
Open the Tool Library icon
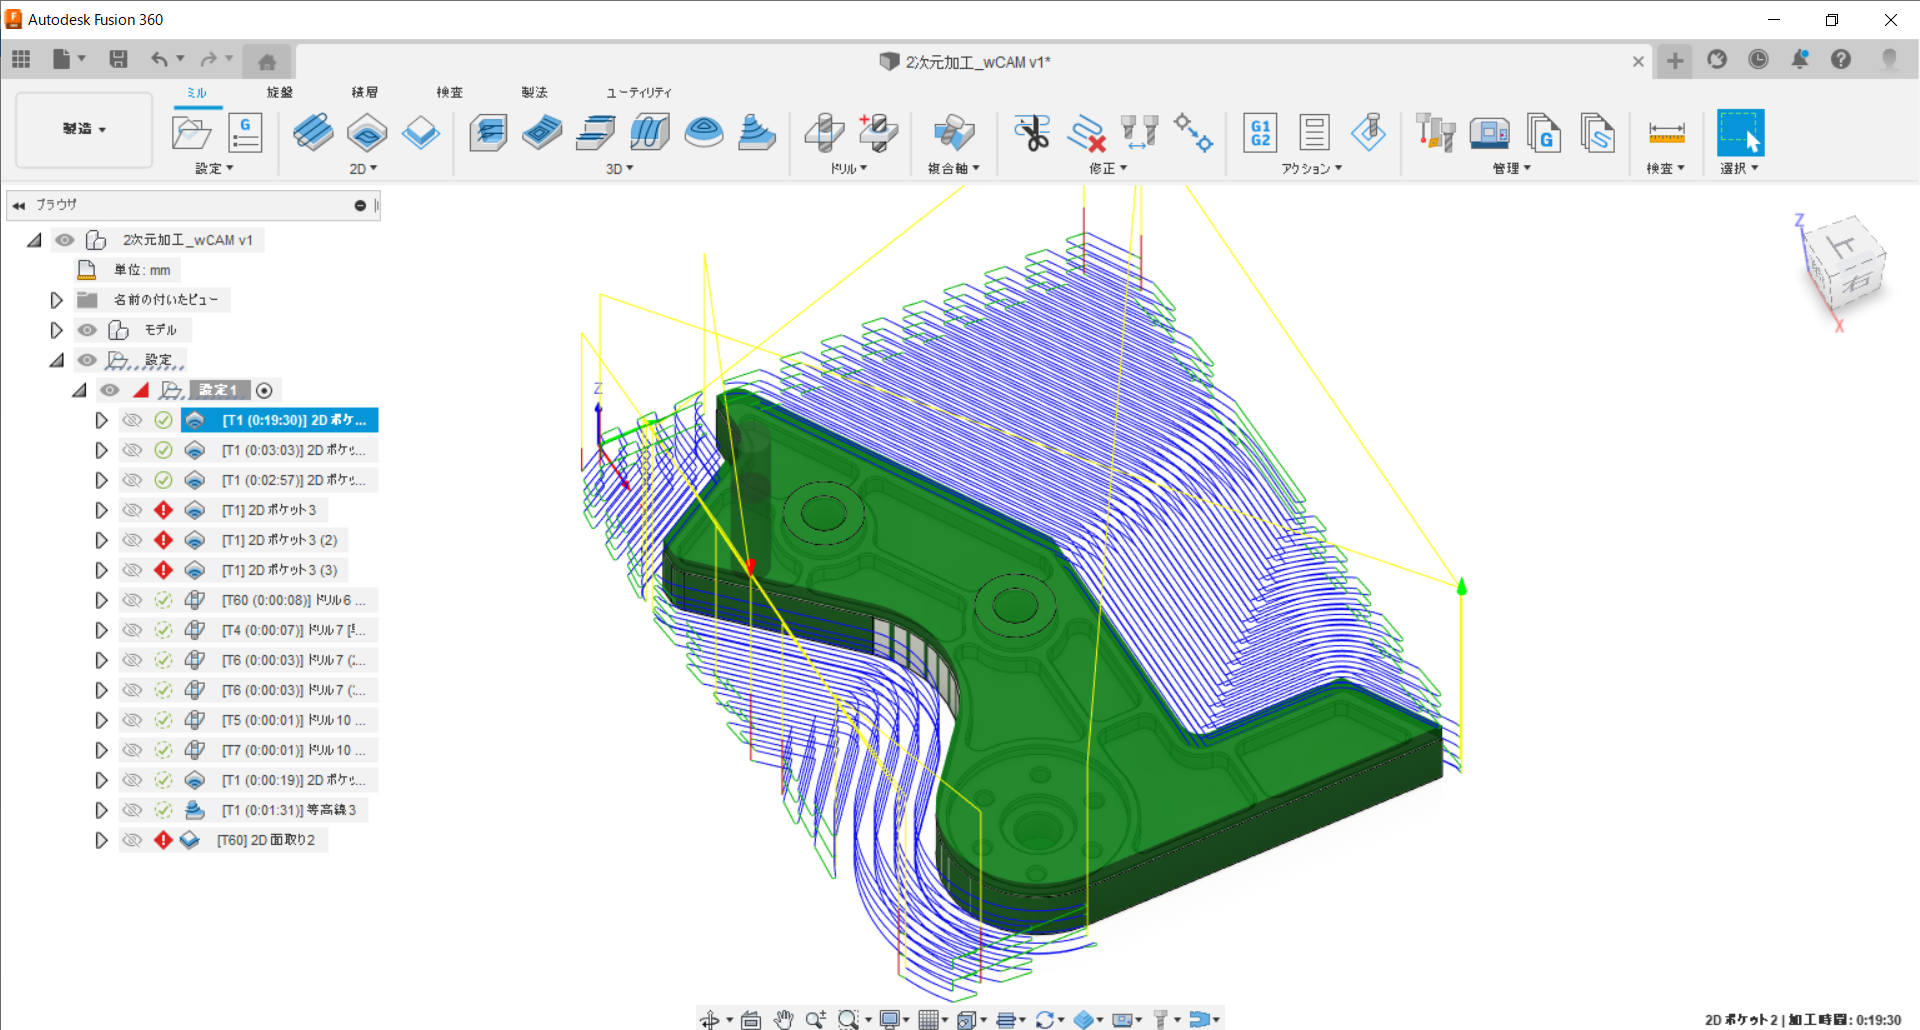[1435, 132]
